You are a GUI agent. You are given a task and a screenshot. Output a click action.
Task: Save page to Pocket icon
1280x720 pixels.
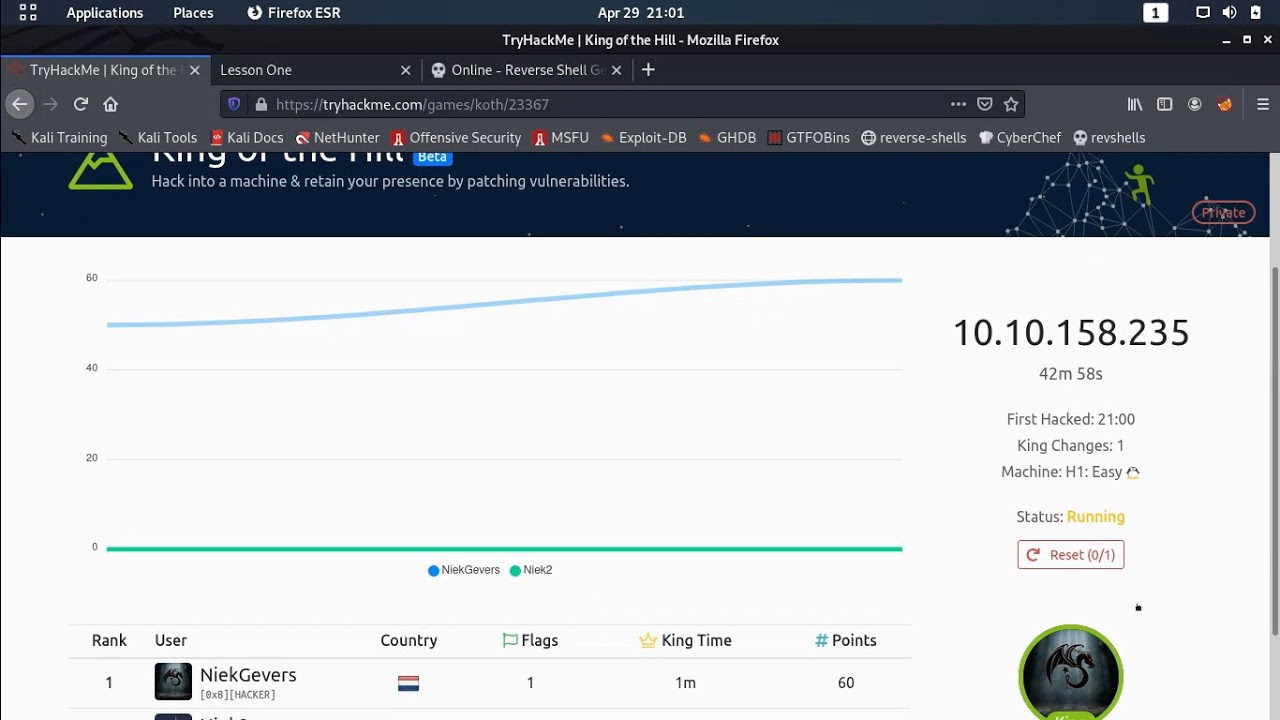coord(985,104)
